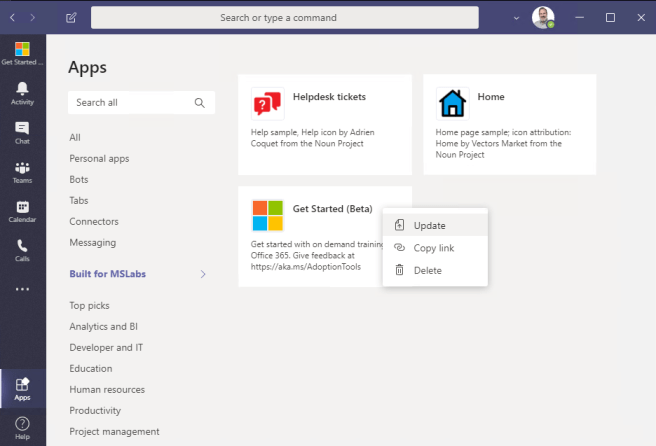Open Help in the left rail
Viewport: 656px width, 446px height.
click(x=22, y=428)
